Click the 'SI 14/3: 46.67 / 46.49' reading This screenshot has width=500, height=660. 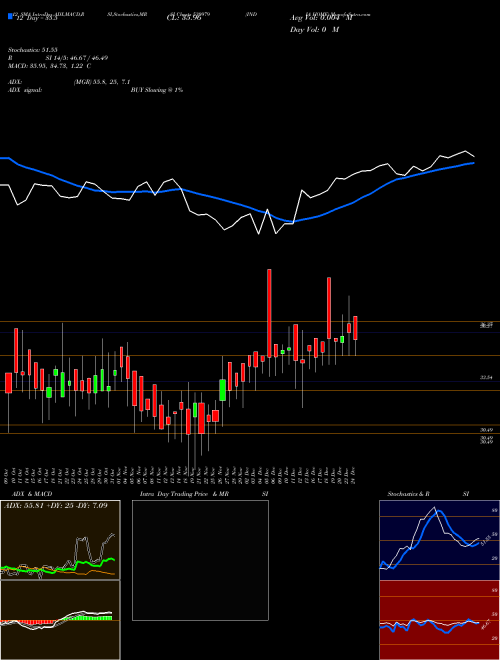(x=77, y=58)
